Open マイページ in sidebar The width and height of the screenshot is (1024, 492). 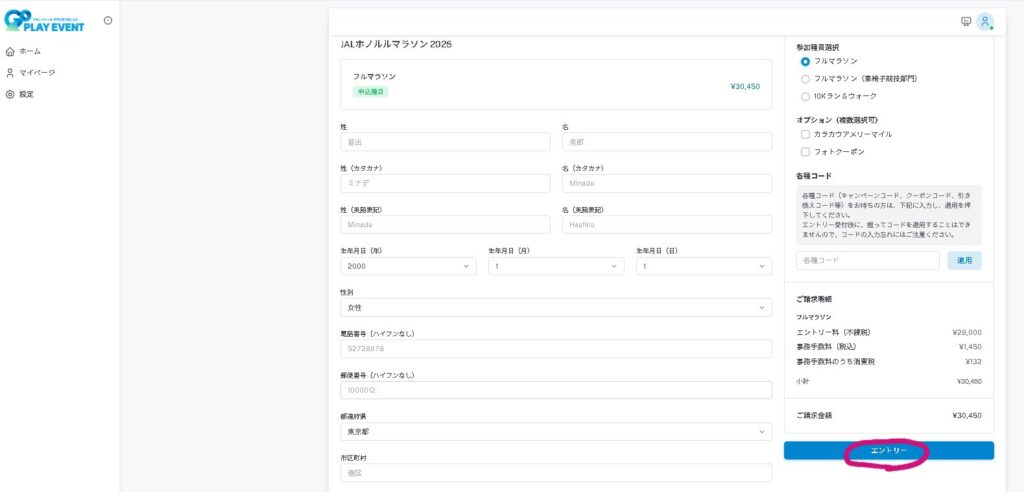[37, 73]
